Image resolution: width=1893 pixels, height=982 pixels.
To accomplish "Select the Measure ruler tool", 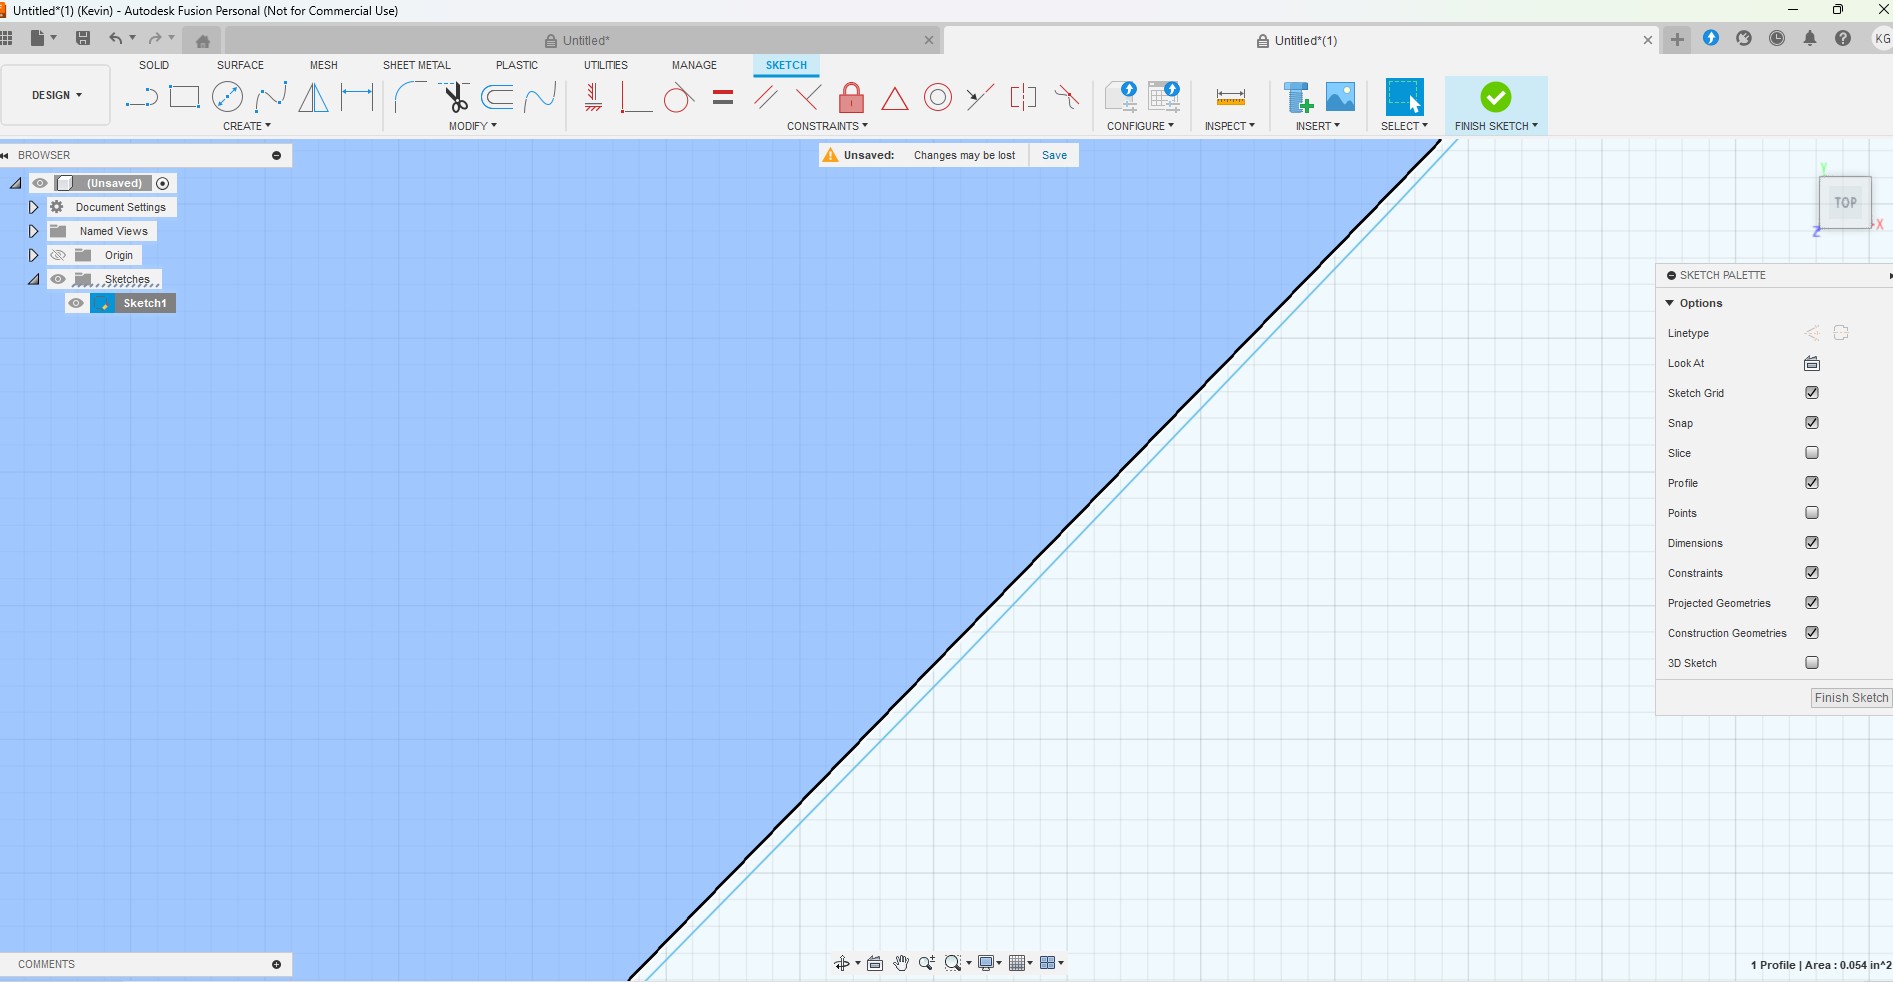I will pyautogui.click(x=1230, y=97).
